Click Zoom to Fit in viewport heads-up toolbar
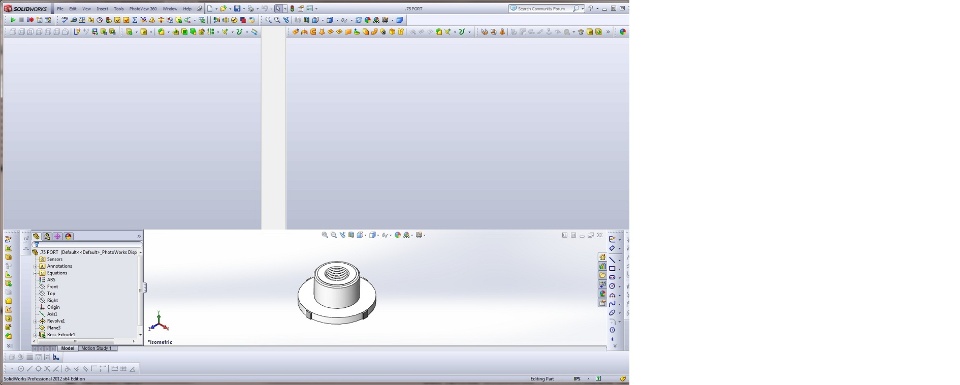 tap(325, 235)
